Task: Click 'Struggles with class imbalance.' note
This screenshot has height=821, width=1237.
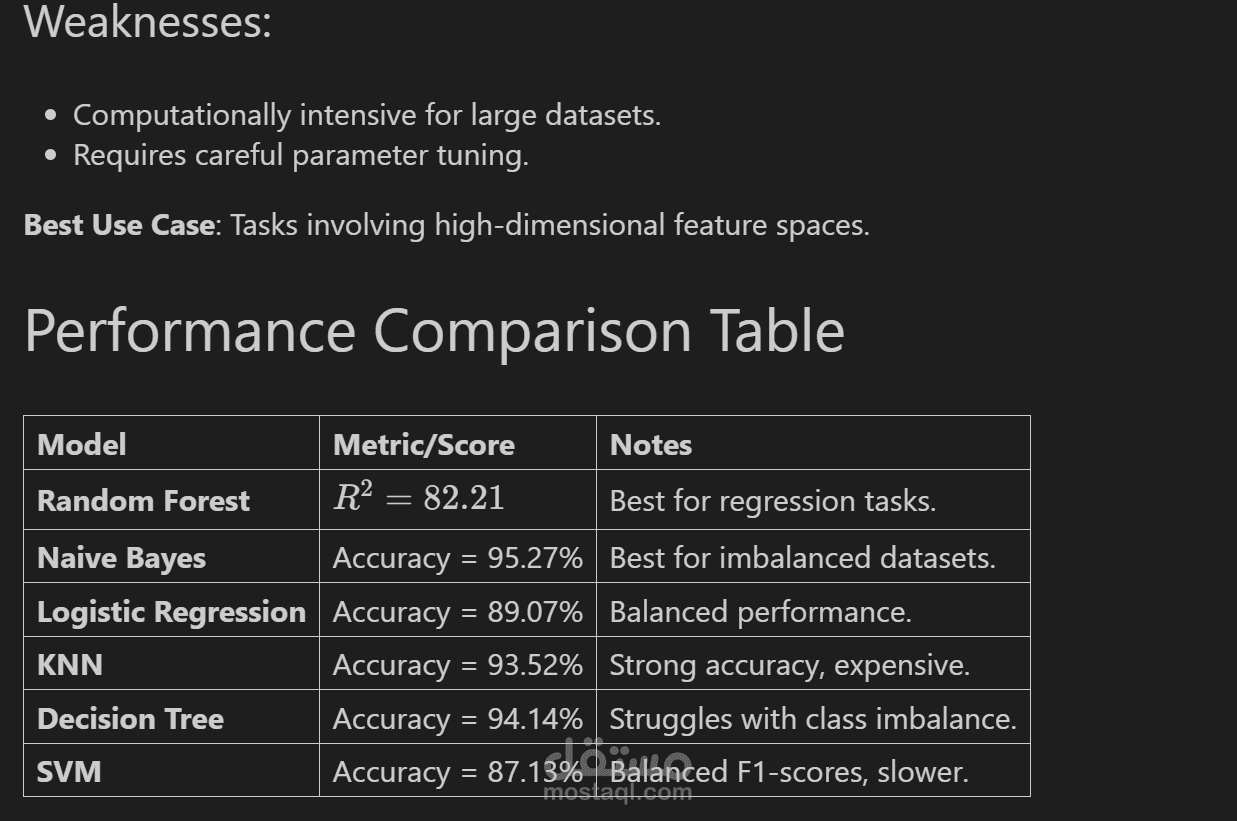Action: (812, 719)
